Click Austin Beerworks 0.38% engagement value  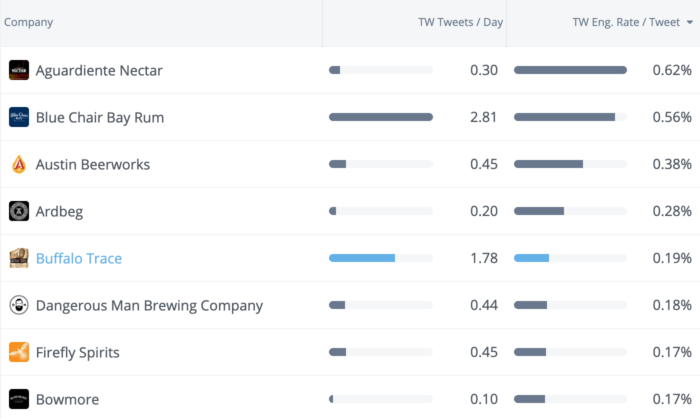tap(671, 164)
